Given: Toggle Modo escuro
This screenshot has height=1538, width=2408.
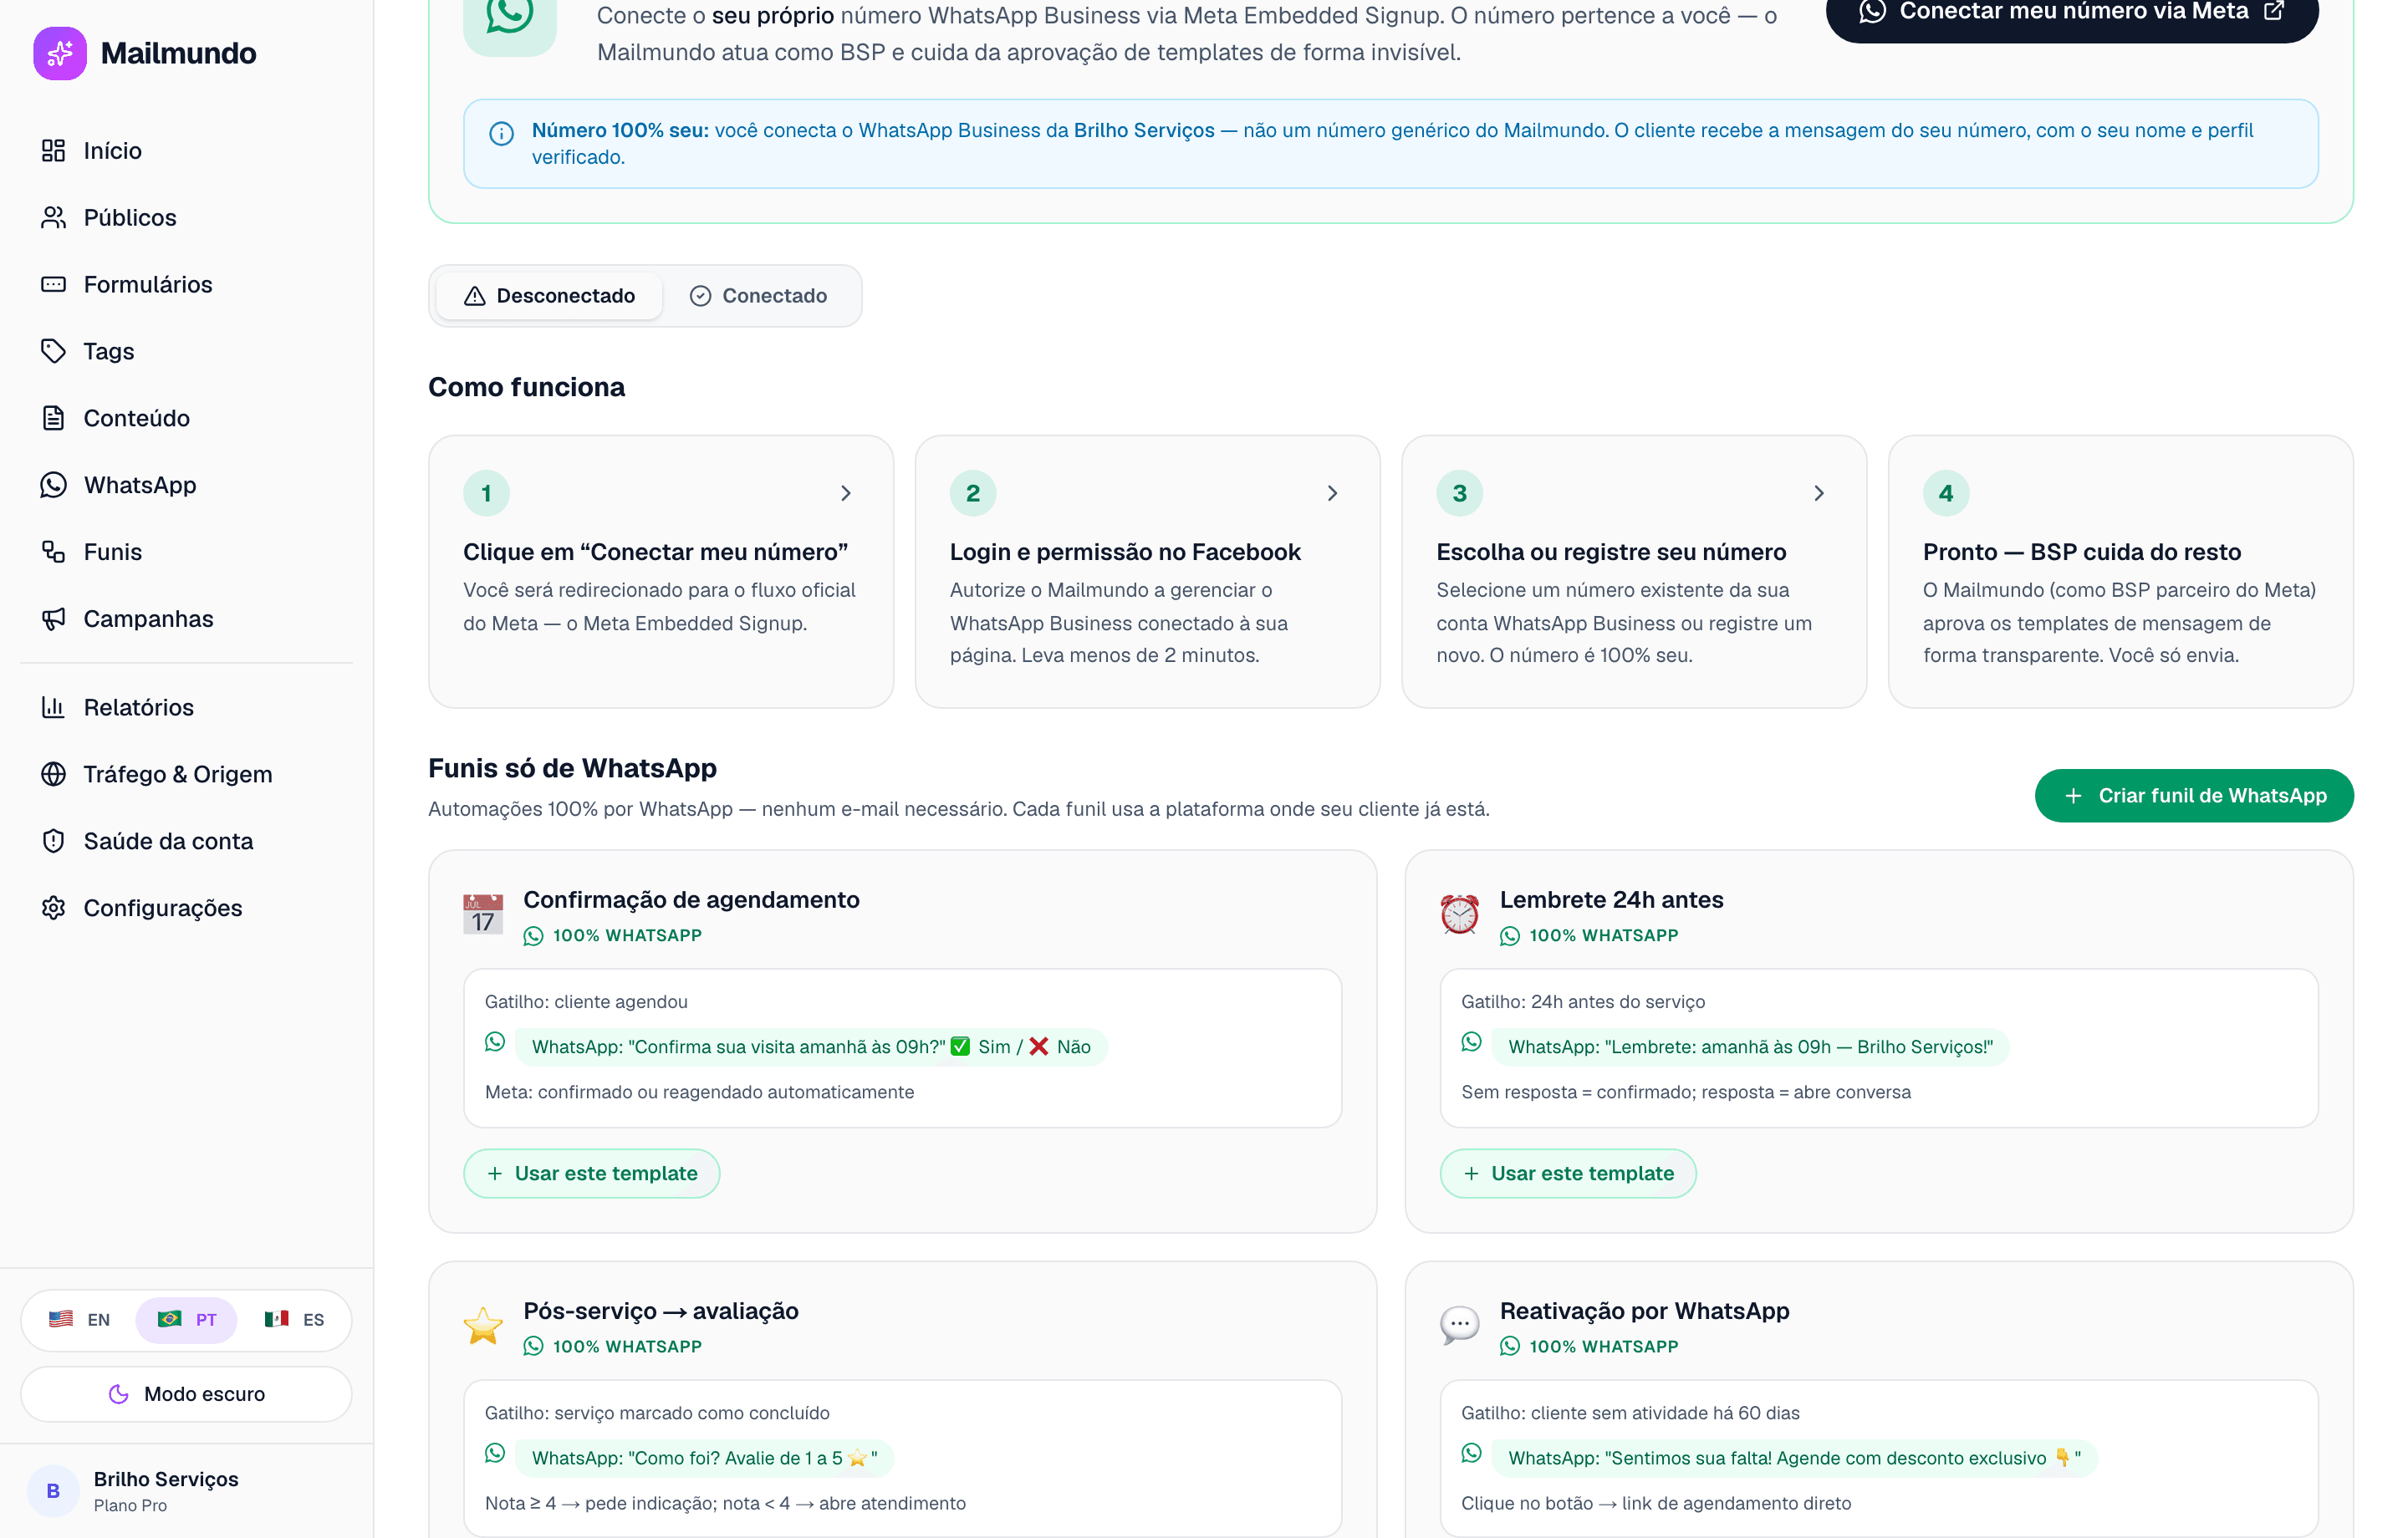Looking at the screenshot, I should (x=186, y=1394).
